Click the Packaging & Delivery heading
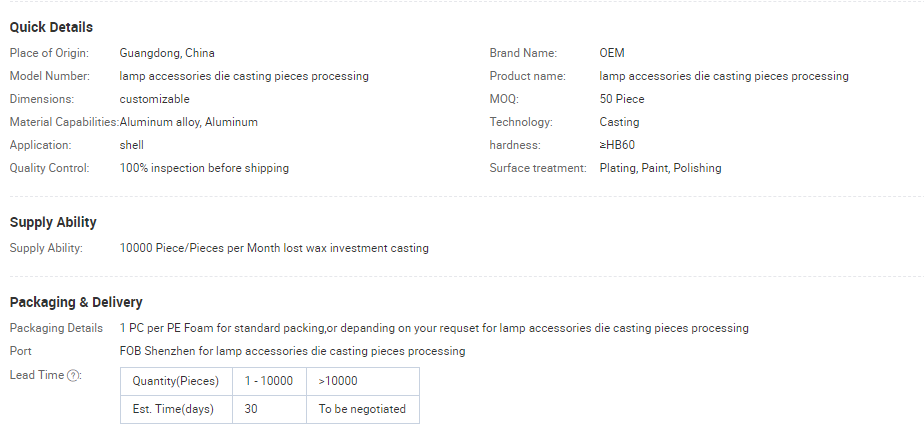Viewport: 924px width, 441px height. point(76,302)
